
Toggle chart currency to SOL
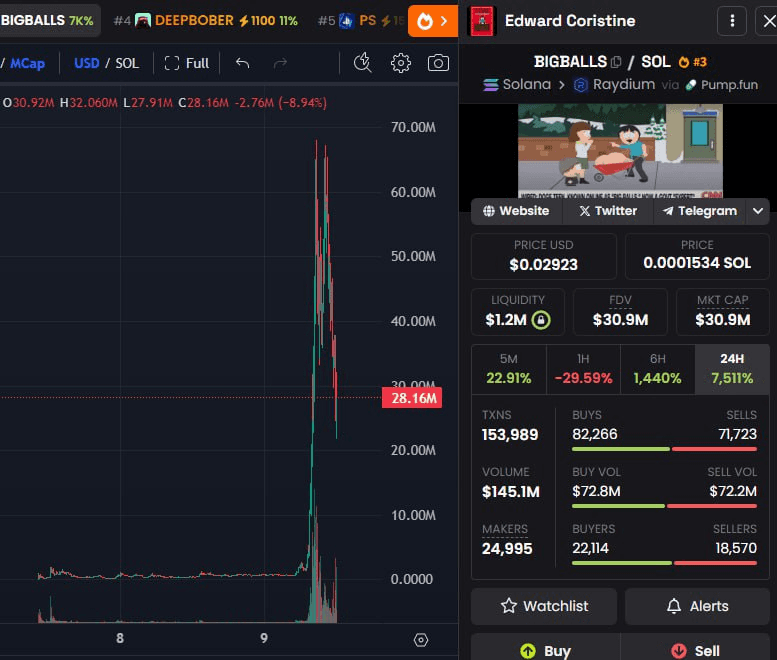(x=127, y=63)
